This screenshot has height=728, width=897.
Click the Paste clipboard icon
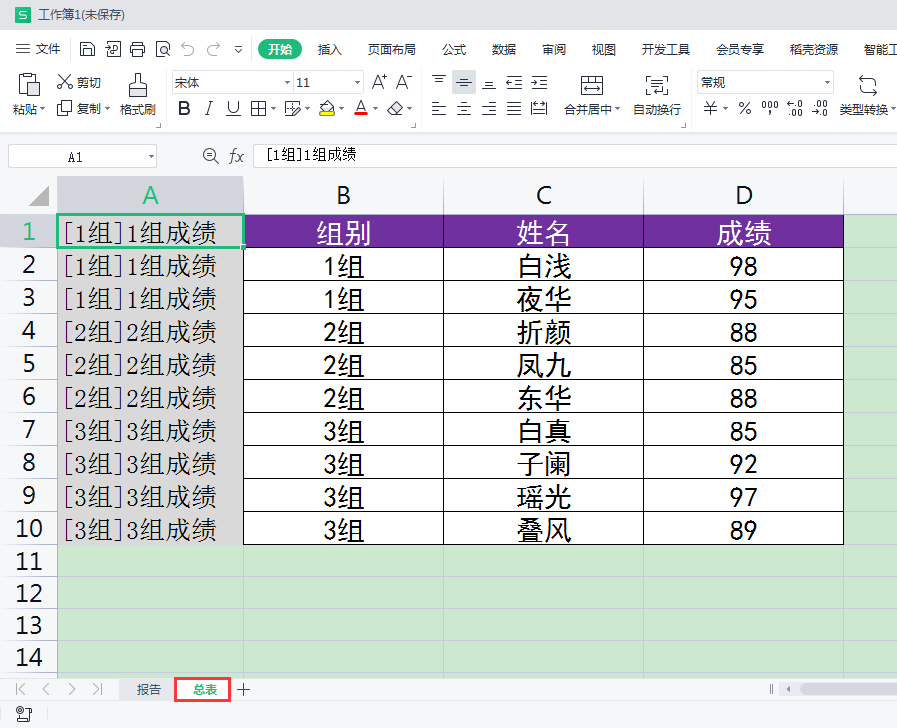point(29,84)
